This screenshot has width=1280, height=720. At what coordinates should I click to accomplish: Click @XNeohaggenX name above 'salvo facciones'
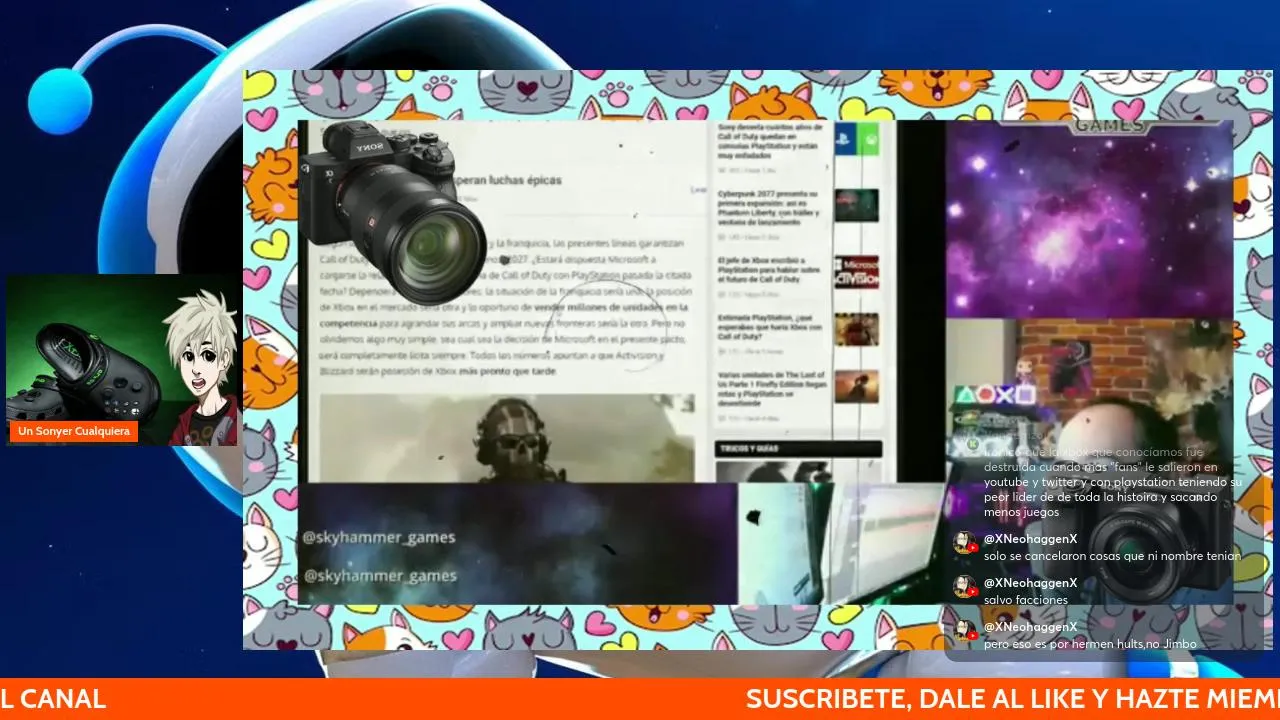(x=1030, y=583)
